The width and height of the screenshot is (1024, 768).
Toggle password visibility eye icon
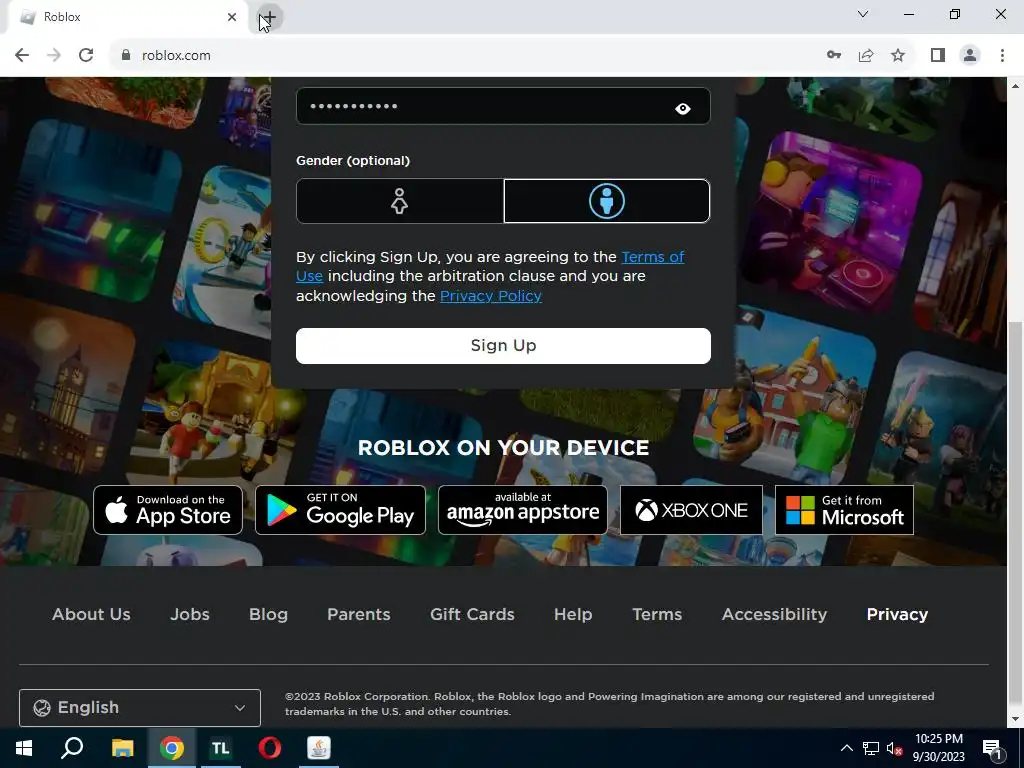click(682, 108)
